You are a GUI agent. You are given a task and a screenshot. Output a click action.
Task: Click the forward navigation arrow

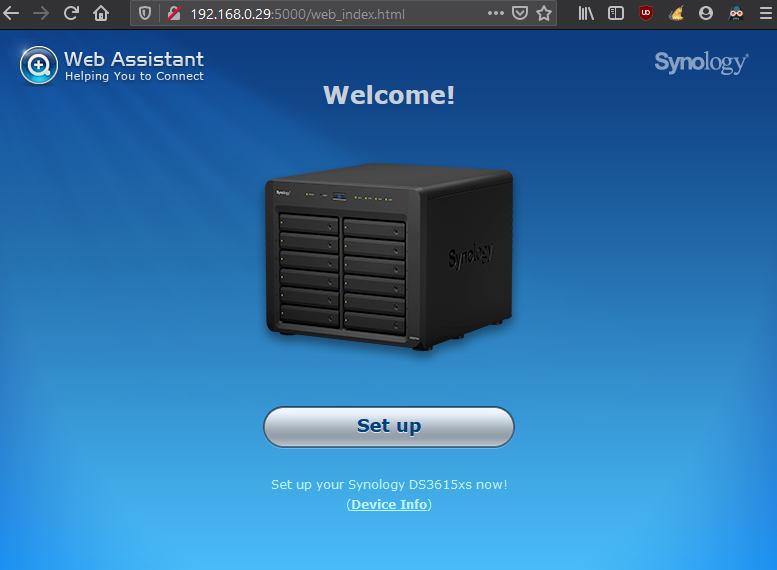click(41, 13)
